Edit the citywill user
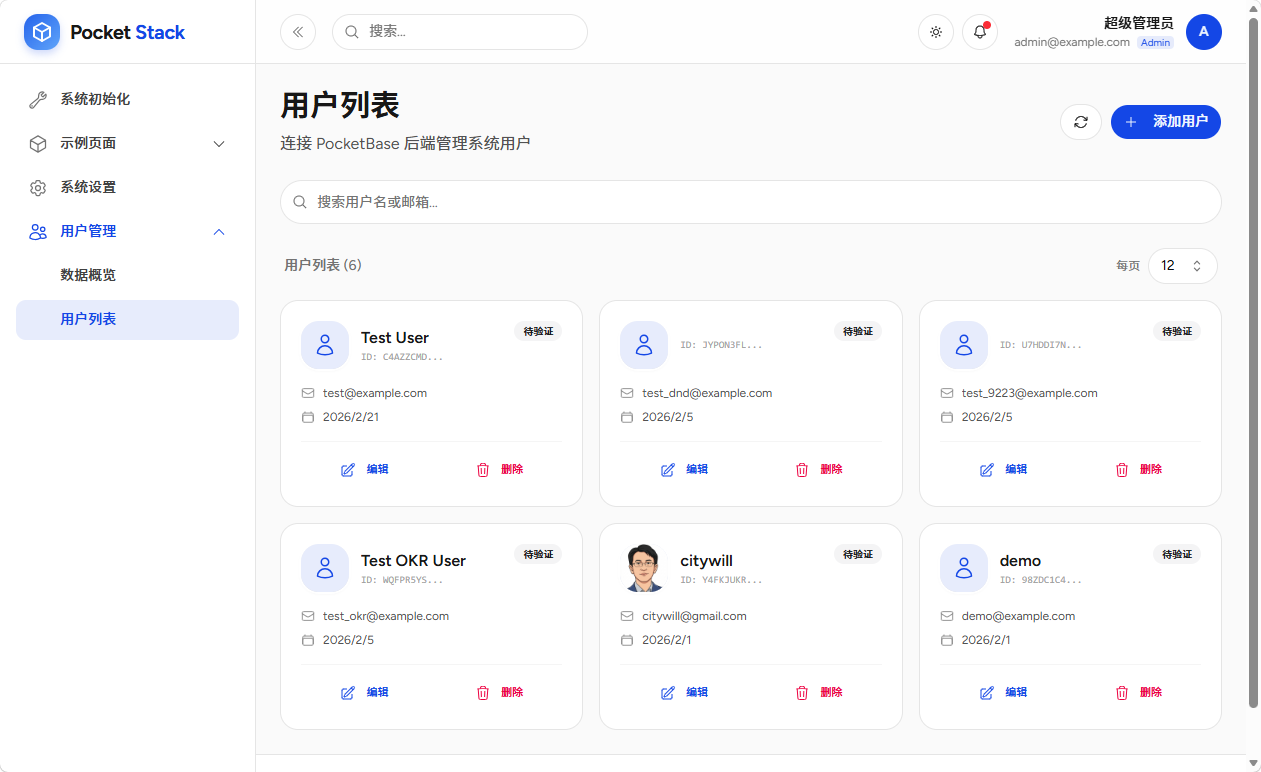 [x=684, y=692]
